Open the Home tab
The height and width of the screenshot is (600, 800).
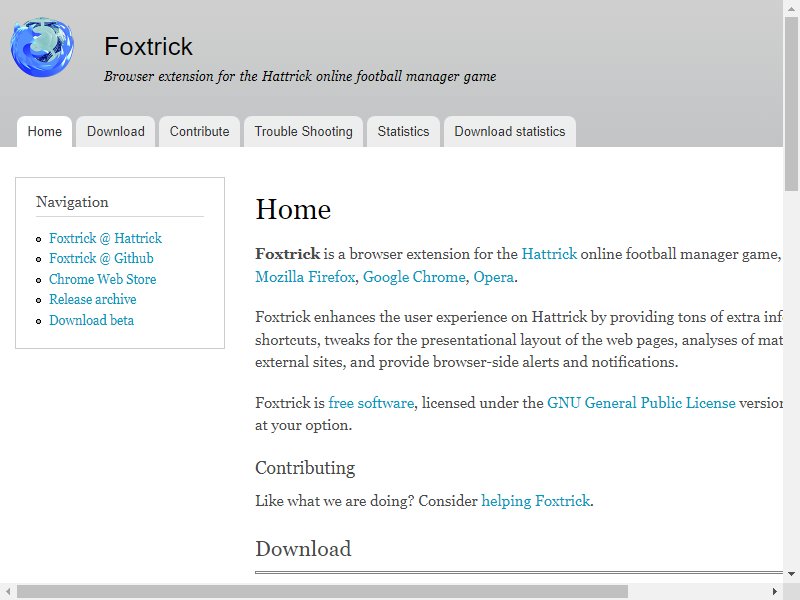pos(44,132)
